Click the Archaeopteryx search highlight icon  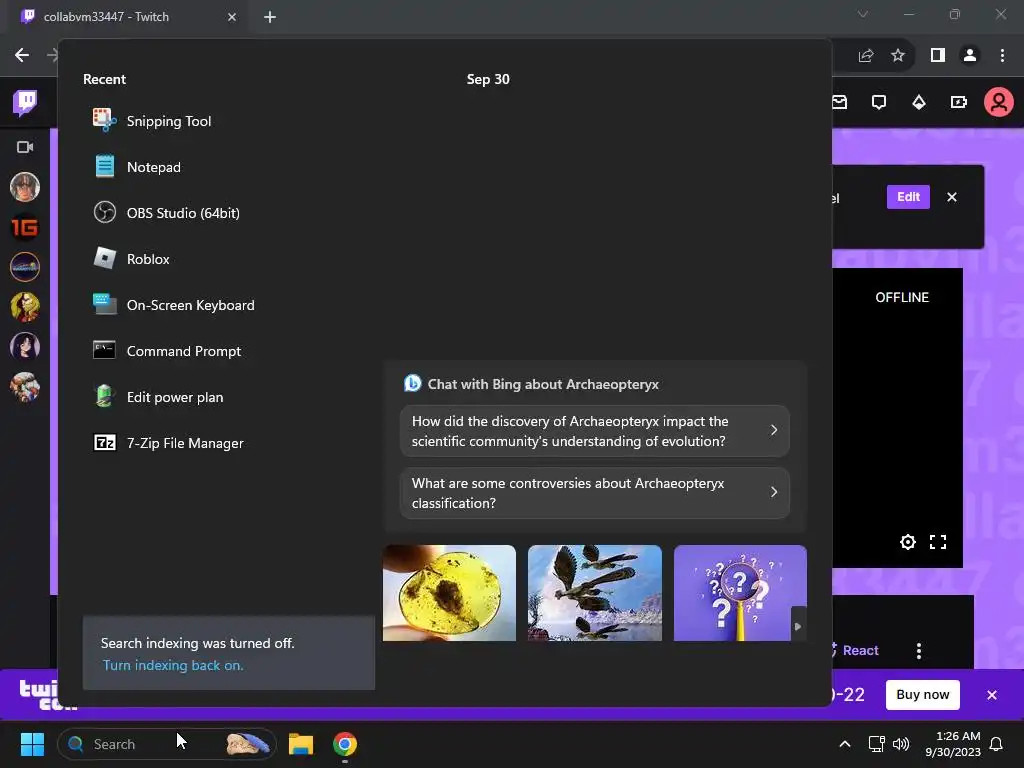pyautogui.click(x=248, y=744)
